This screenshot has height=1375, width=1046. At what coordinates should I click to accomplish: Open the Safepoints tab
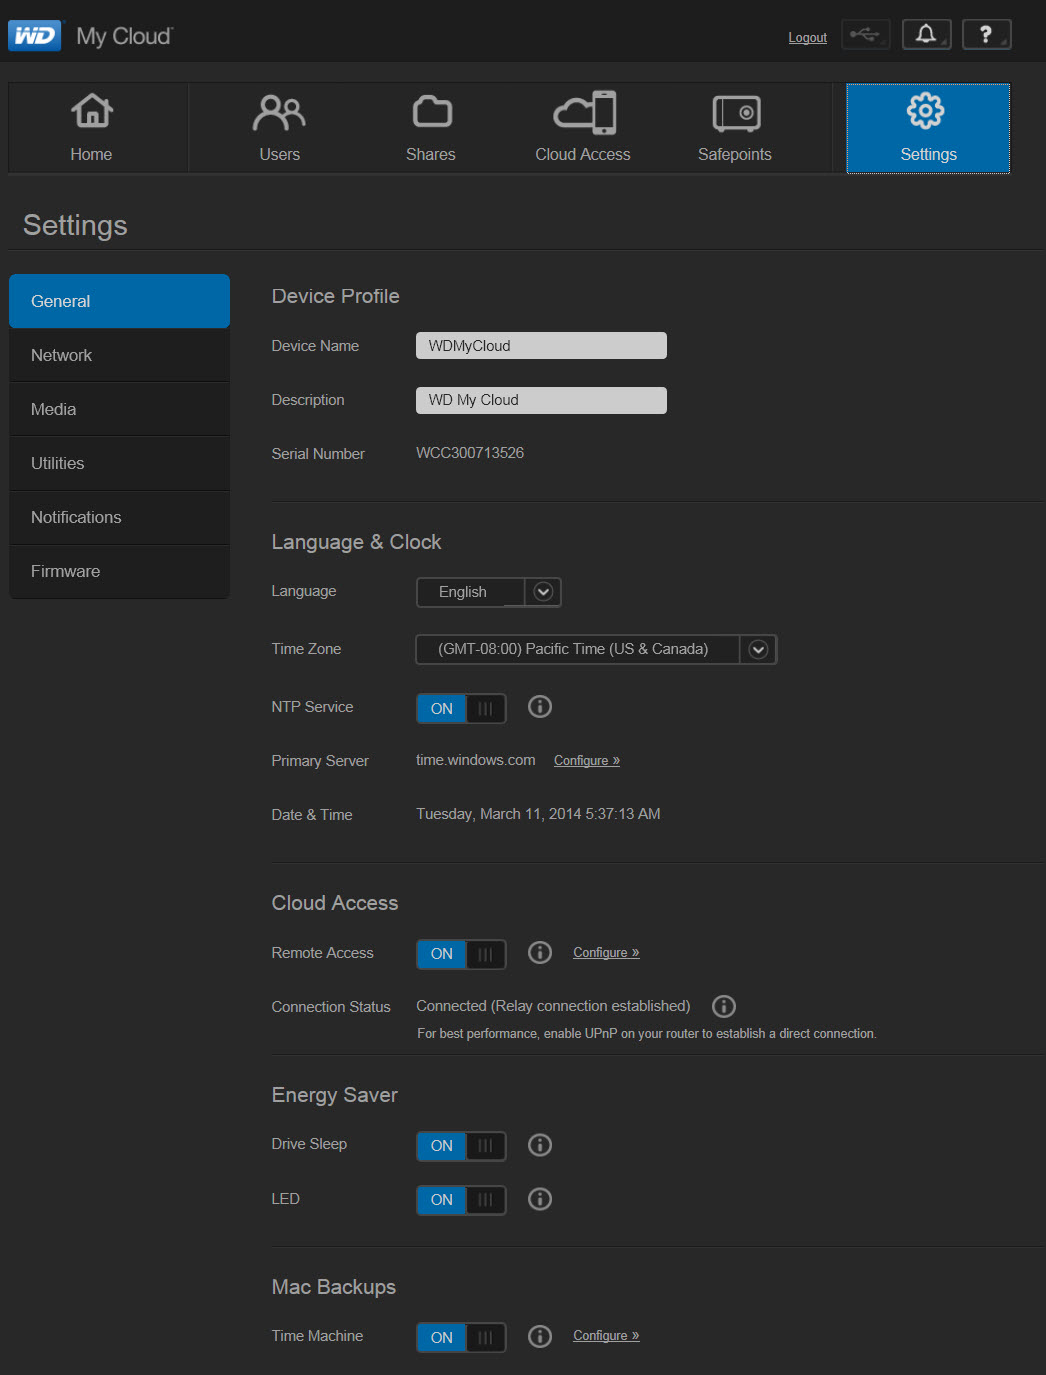(x=735, y=128)
